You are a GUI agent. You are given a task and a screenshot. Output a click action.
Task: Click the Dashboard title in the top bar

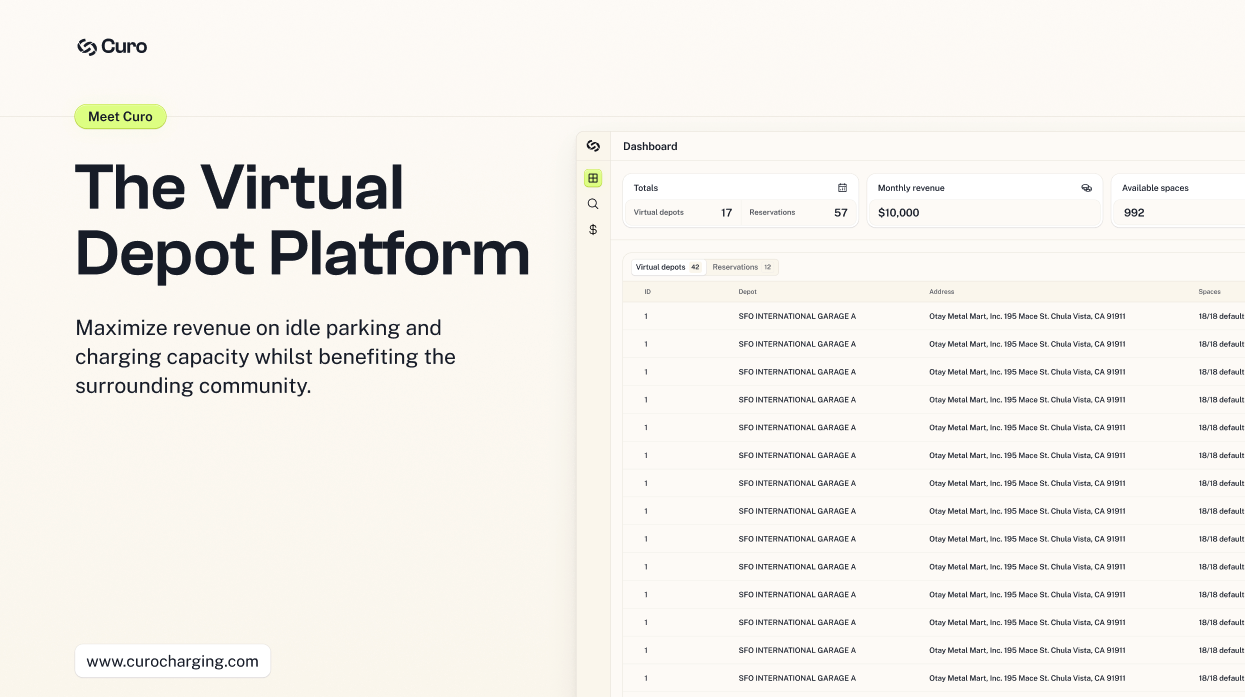point(650,146)
